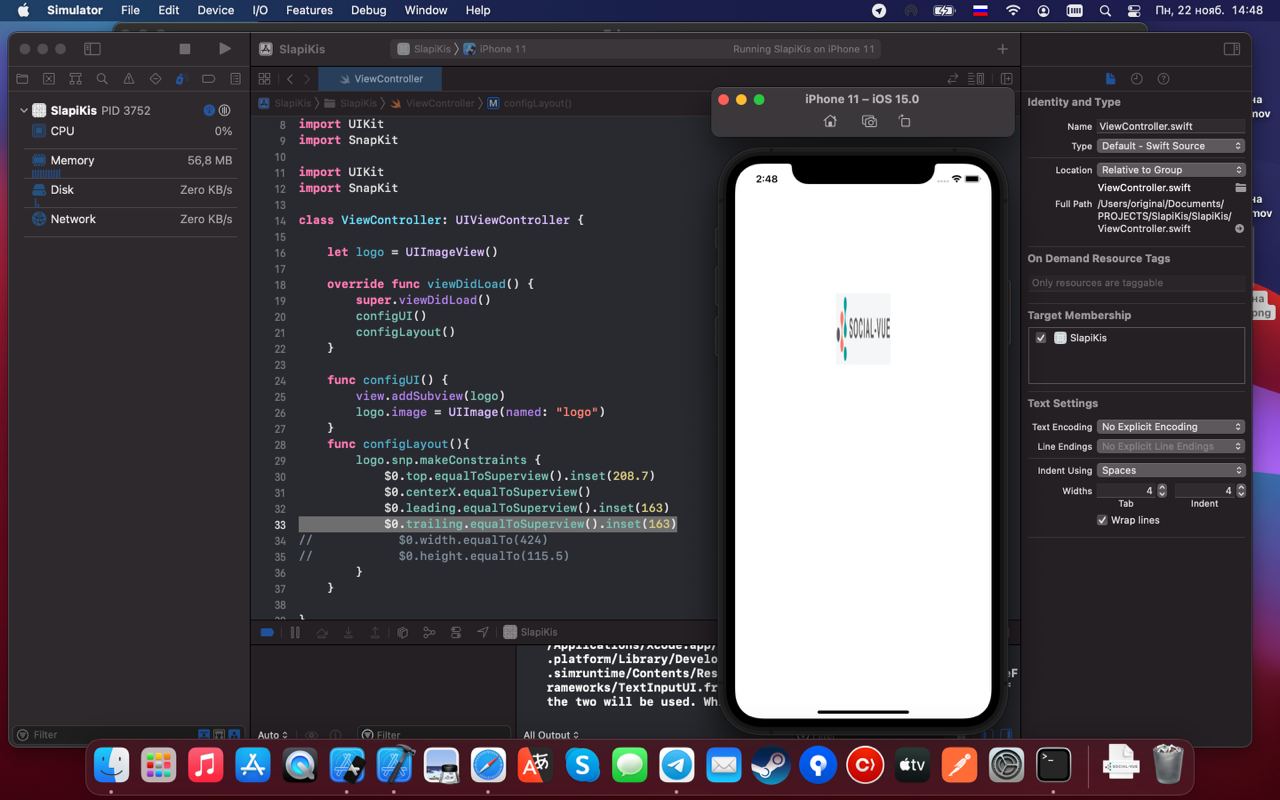
Task: Stop the running app in Xcode
Action: (185, 48)
